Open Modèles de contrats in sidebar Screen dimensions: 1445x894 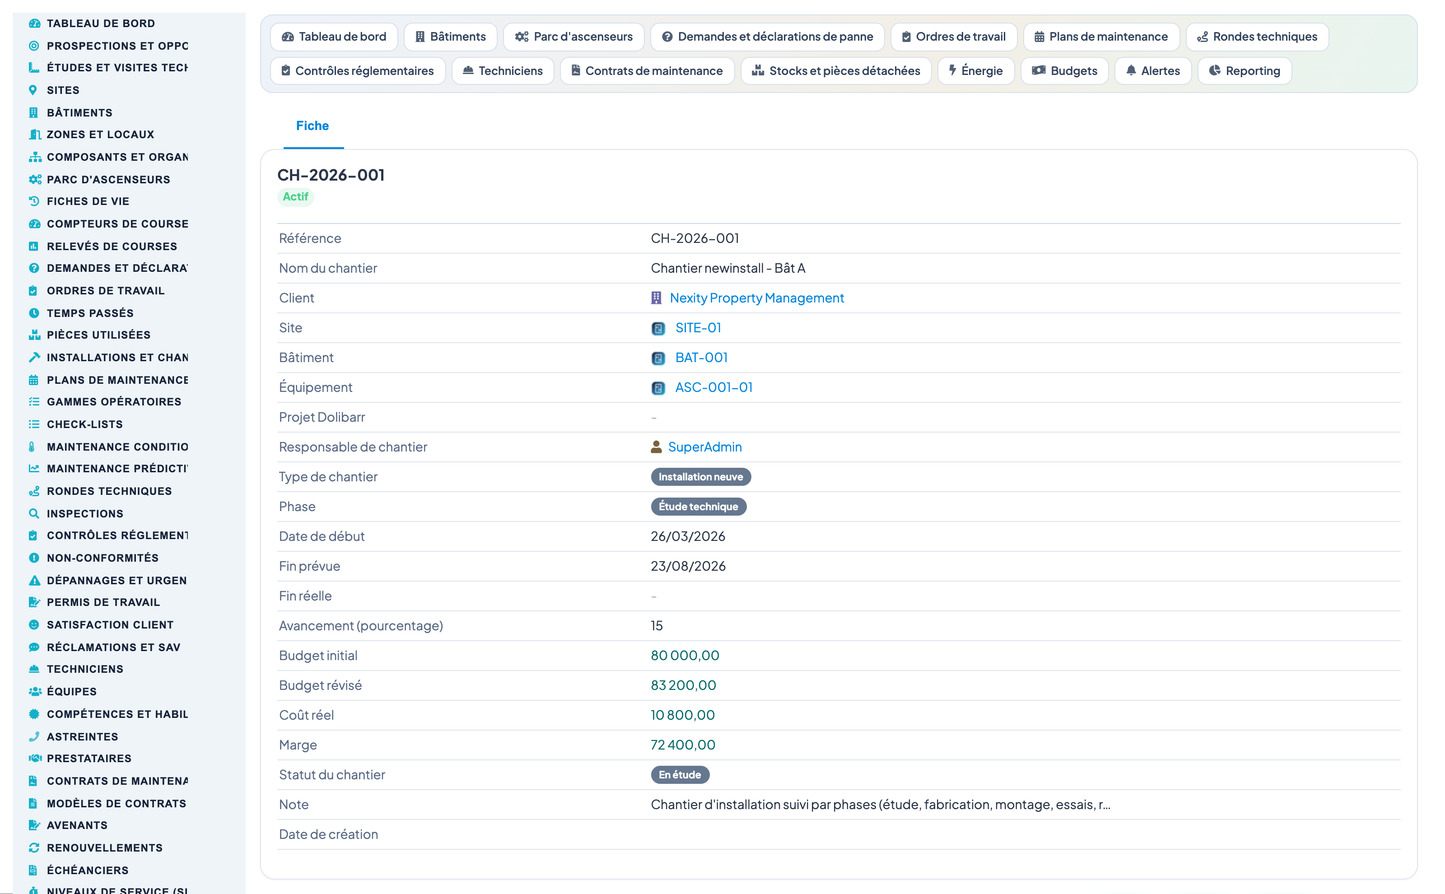coord(117,803)
